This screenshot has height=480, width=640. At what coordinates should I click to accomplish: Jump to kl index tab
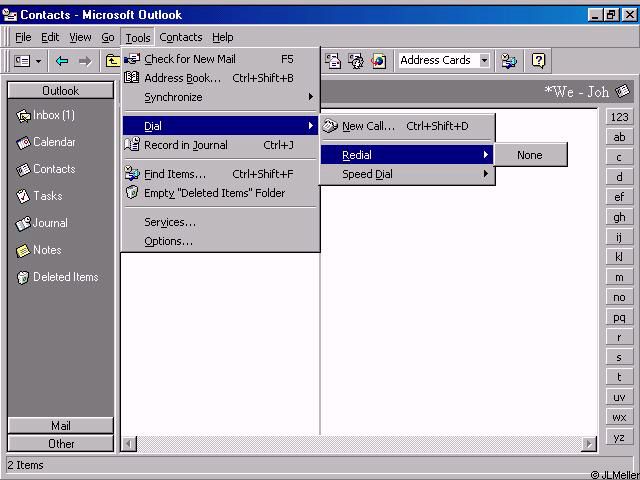[x=619, y=257]
